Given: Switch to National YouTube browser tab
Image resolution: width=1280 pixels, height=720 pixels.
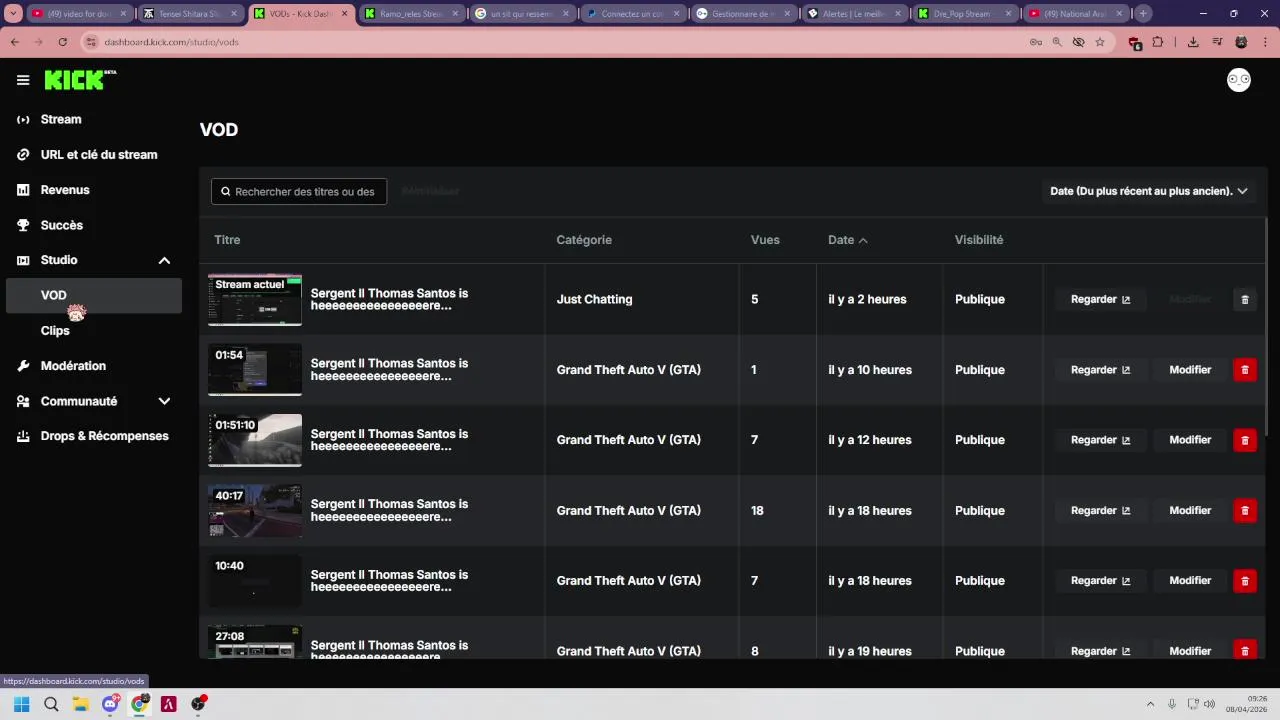Looking at the screenshot, I should (x=1074, y=14).
